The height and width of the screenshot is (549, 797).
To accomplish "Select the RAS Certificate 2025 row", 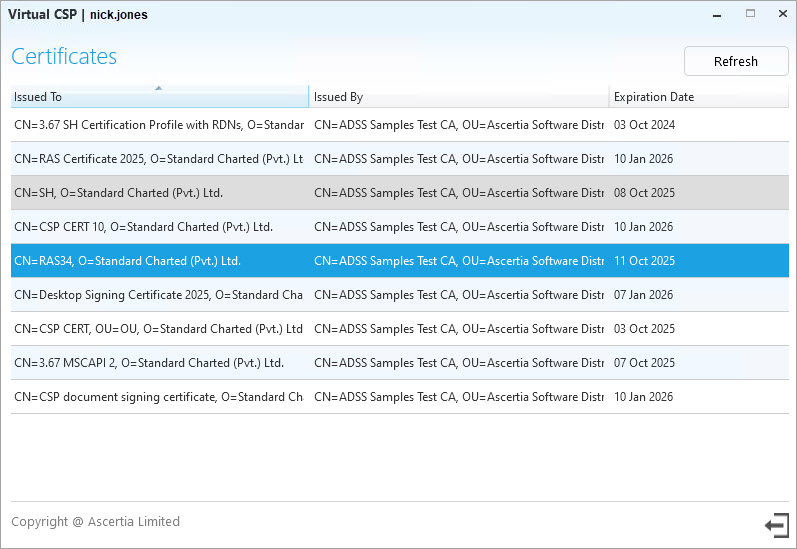I will coord(158,159).
